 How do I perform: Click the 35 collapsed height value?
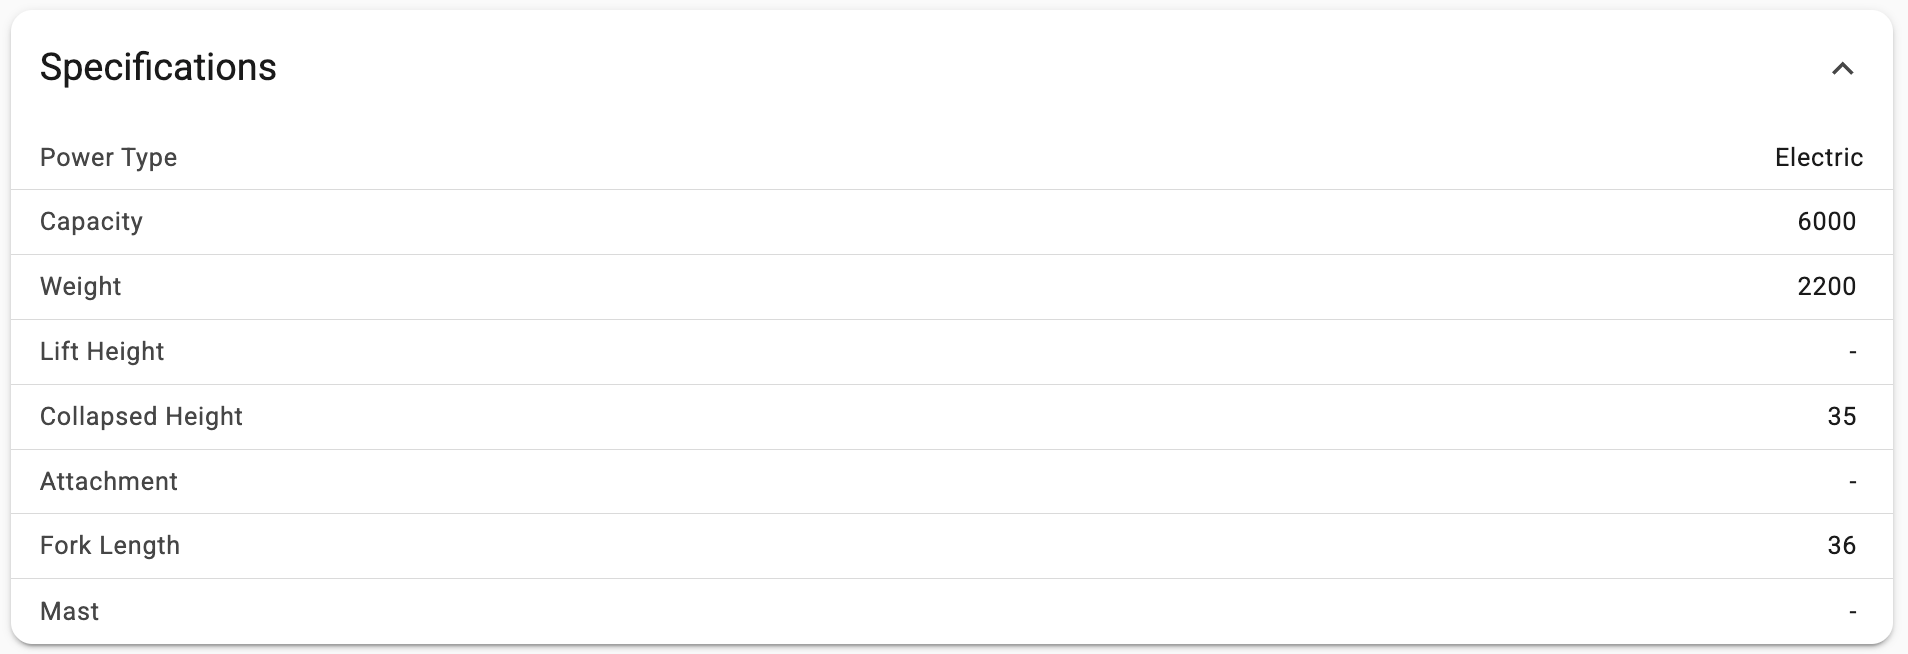click(1841, 417)
